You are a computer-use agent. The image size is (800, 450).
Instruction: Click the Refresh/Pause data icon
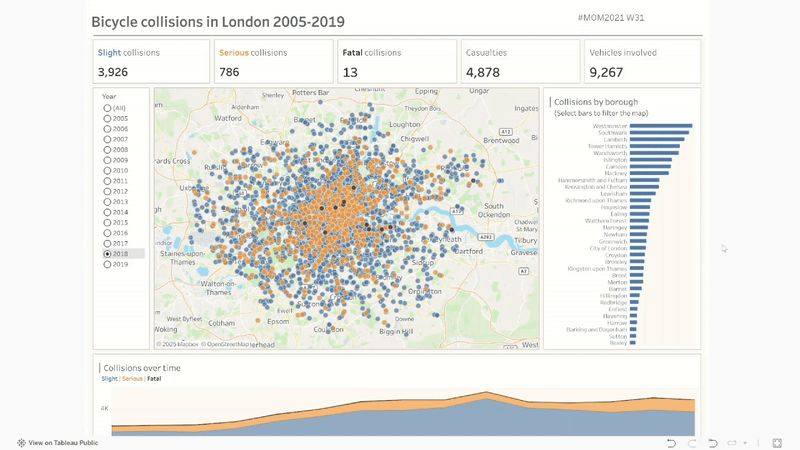732,443
